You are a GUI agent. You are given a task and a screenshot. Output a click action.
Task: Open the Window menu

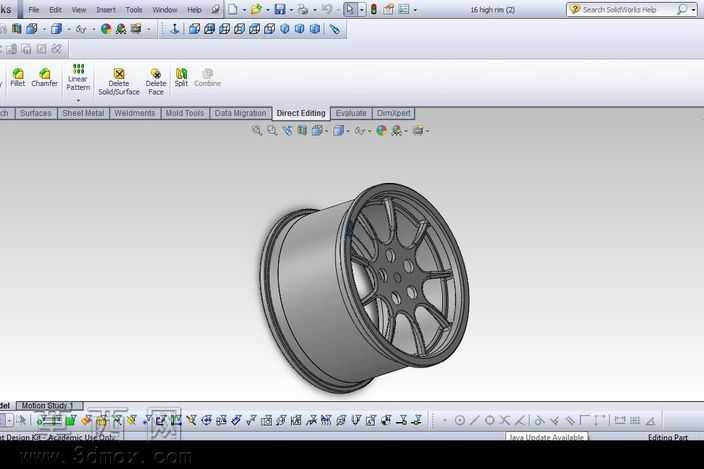(165, 9)
